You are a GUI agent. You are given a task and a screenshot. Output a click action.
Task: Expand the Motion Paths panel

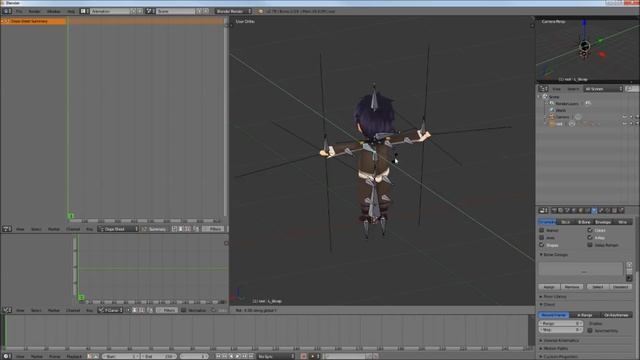(x=541, y=349)
